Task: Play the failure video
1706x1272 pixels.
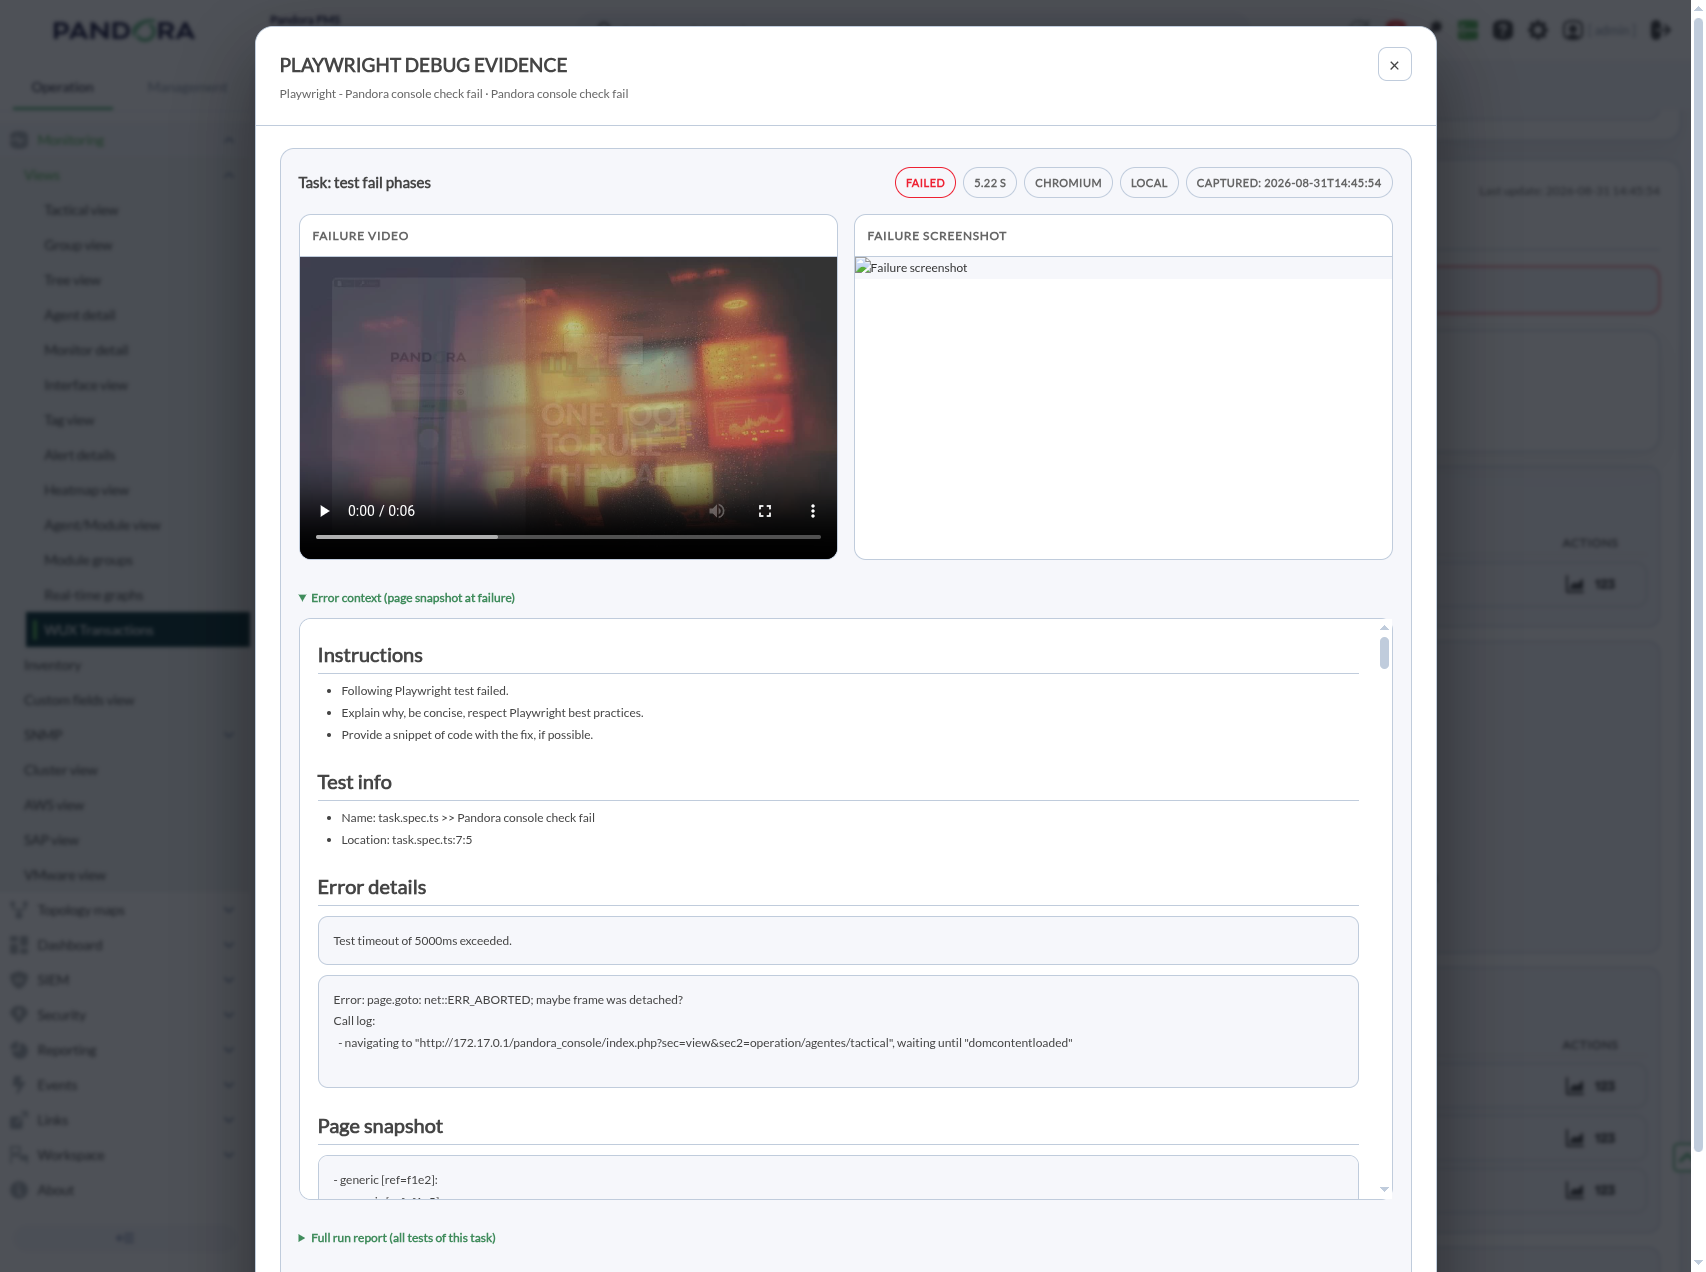Action: 324,511
